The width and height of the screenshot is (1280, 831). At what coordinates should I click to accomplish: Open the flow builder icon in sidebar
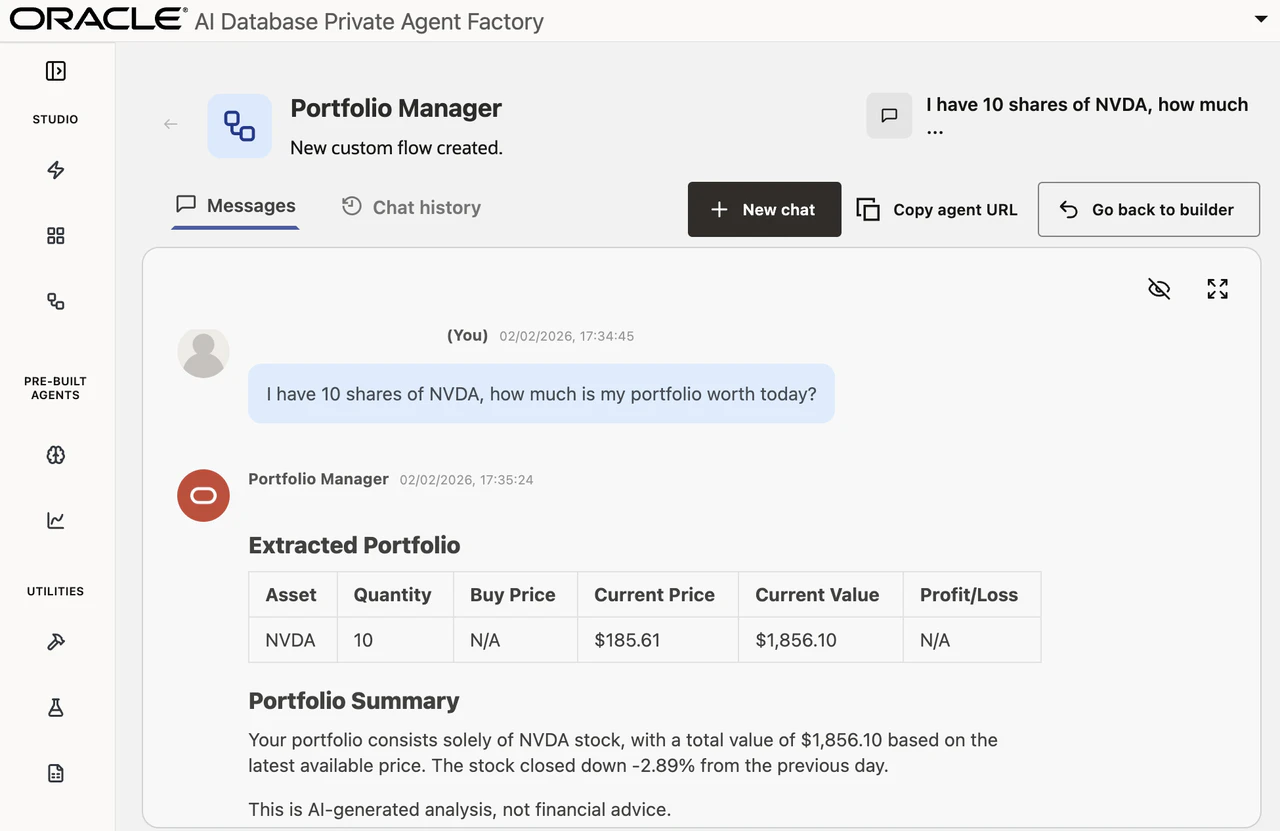pyautogui.click(x=56, y=301)
